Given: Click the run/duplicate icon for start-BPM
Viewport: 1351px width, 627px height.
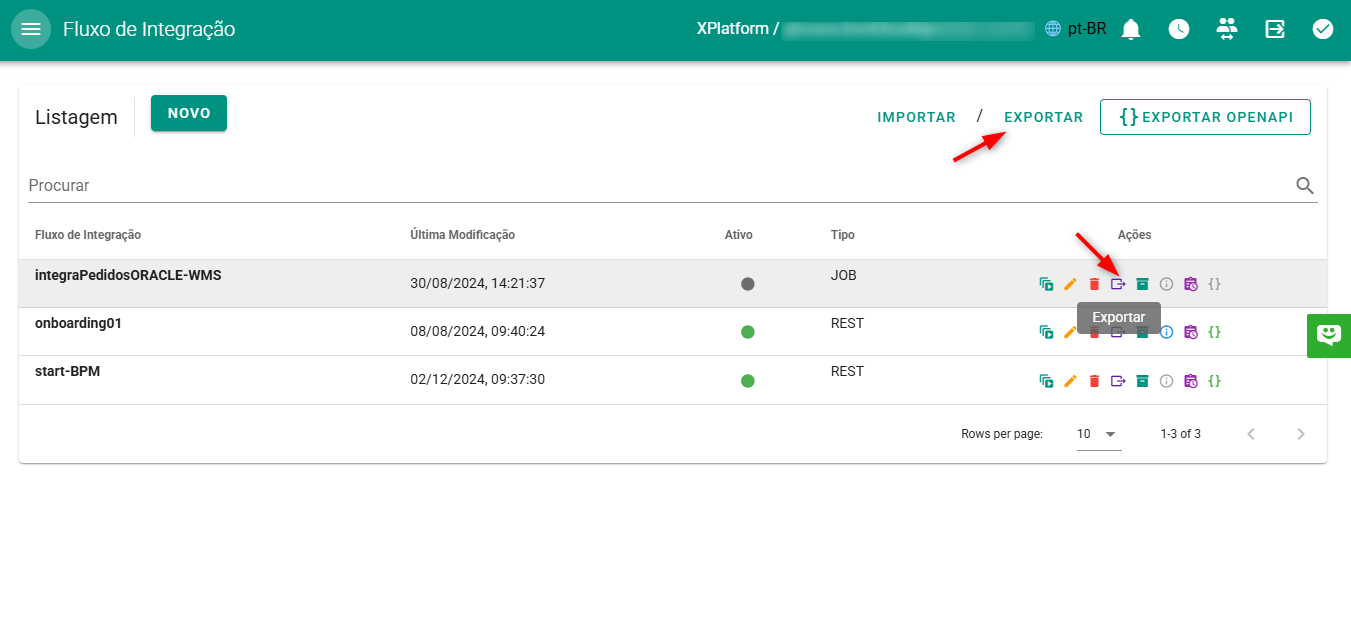Looking at the screenshot, I should click(x=1046, y=381).
